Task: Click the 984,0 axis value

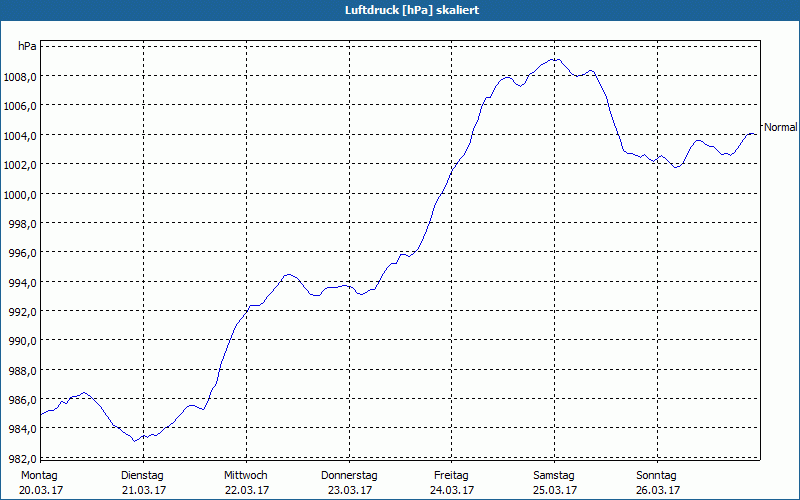Action: 22,430
